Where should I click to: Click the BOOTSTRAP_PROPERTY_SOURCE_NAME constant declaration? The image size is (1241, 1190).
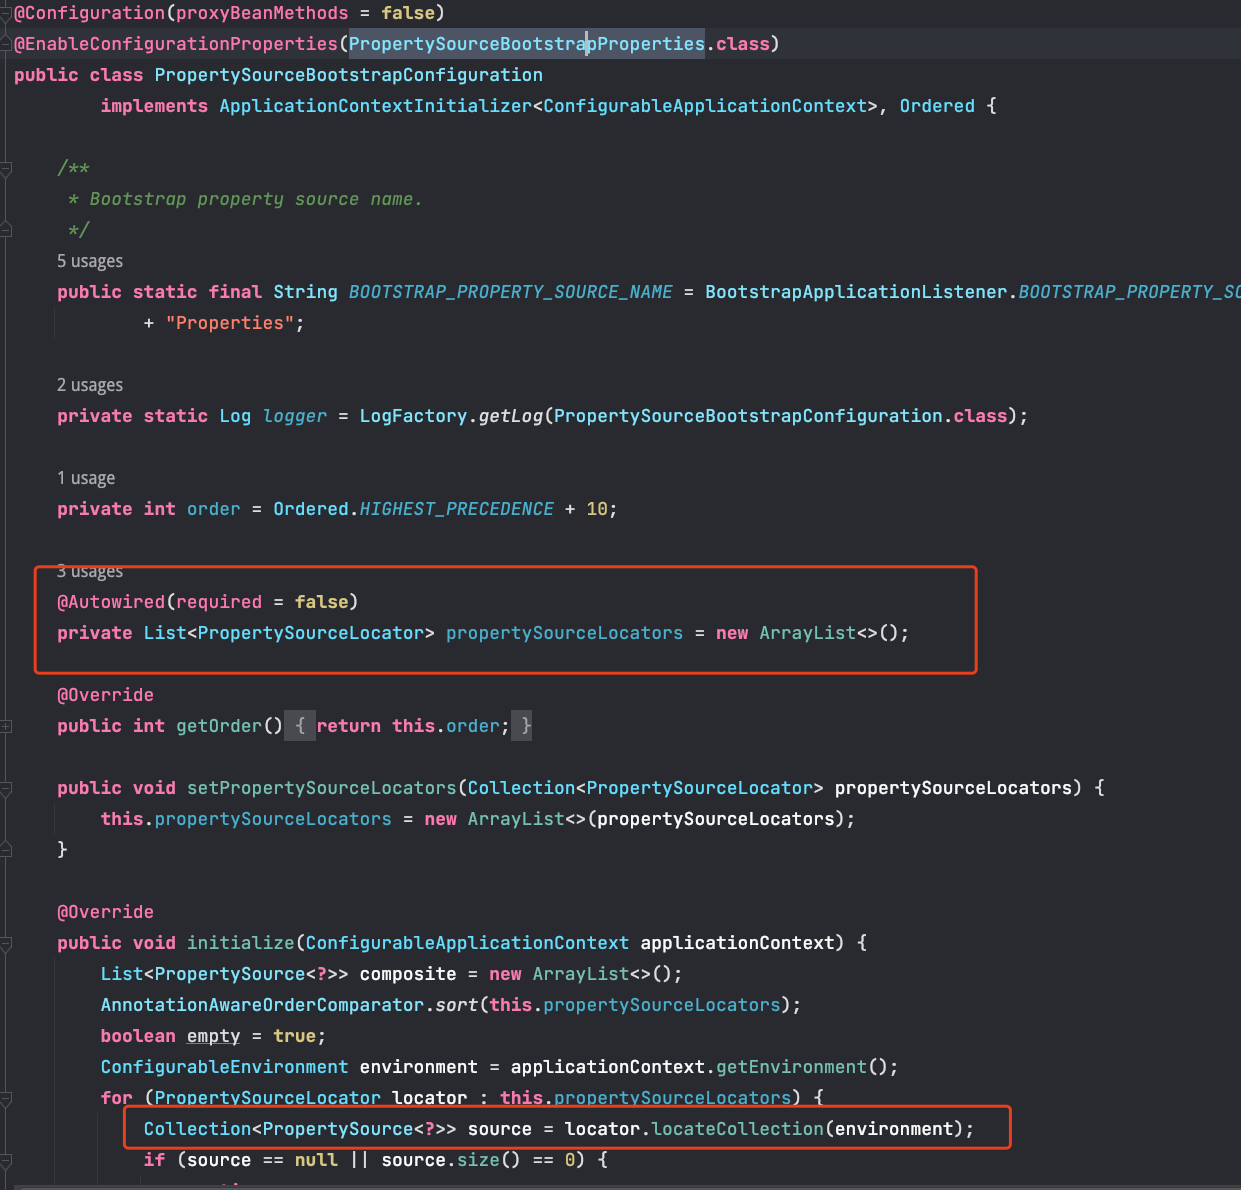click(511, 292)
